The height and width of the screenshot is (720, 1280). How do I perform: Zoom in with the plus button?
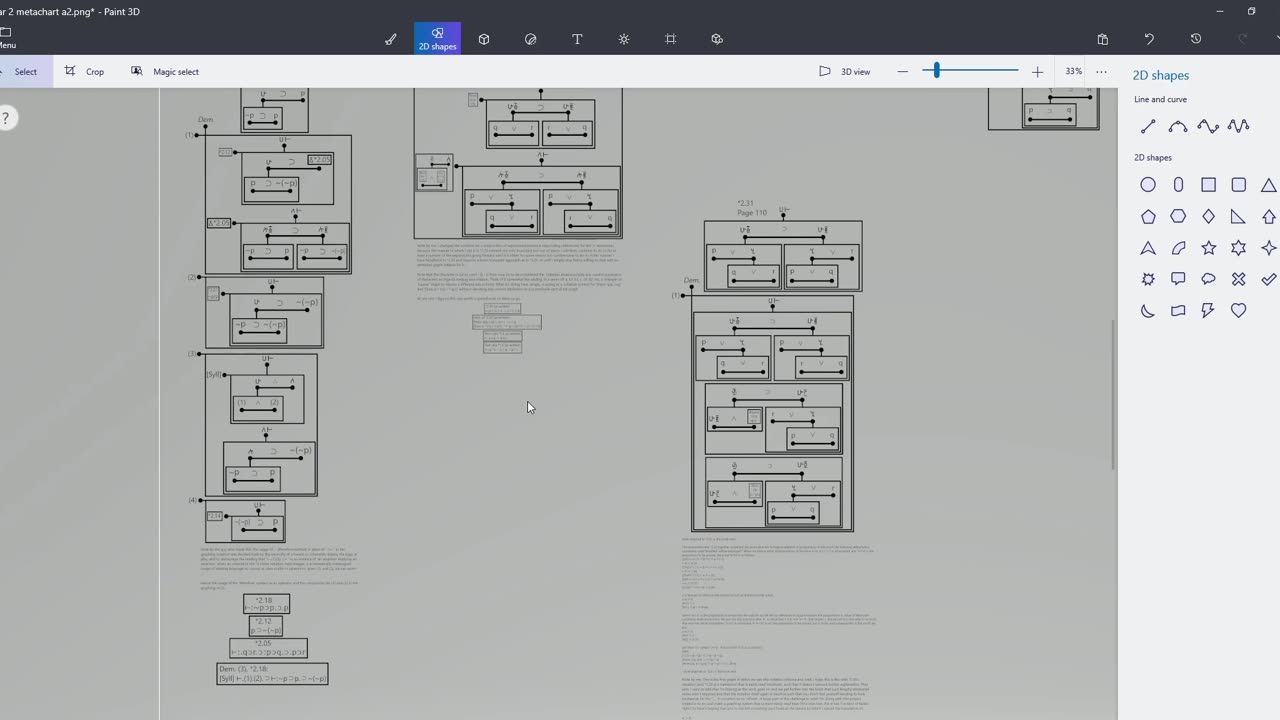click(x=1037, y=72)
